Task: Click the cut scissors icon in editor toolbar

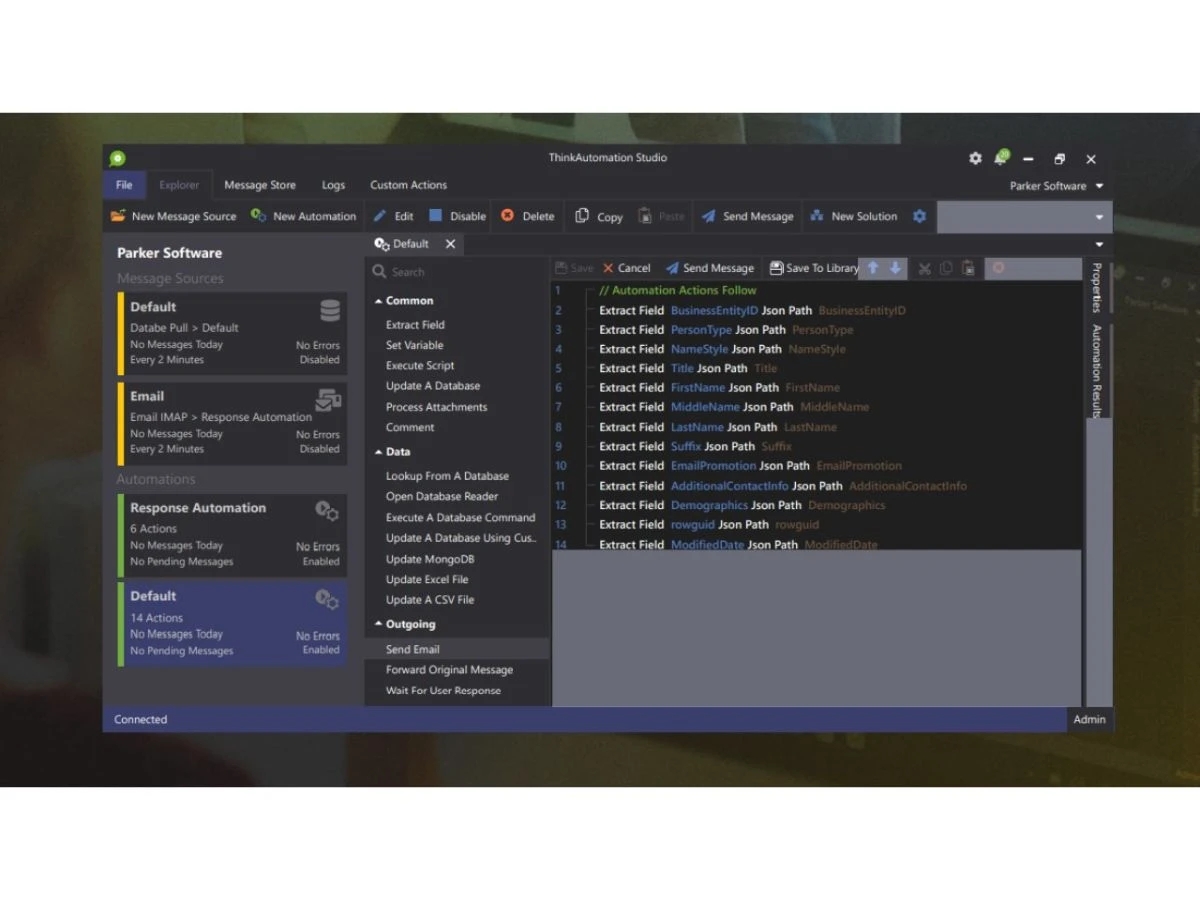Action: pos(924,268)
